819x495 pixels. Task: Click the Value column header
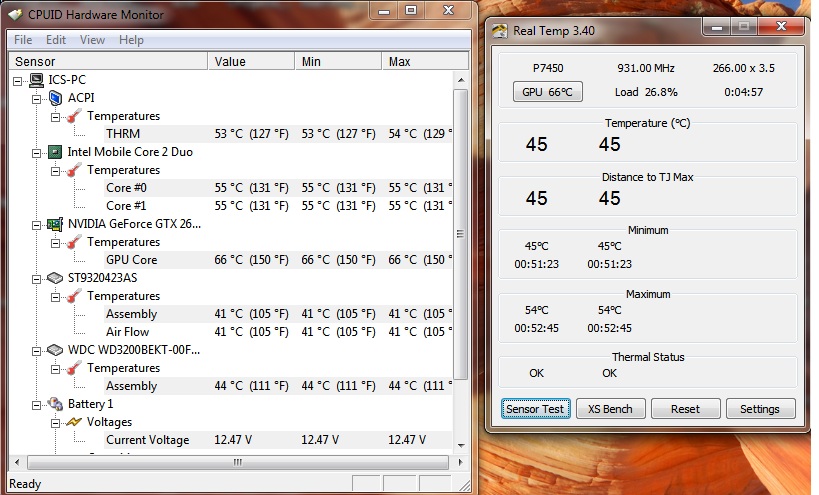pyautogui.click(x=251, y=61)
